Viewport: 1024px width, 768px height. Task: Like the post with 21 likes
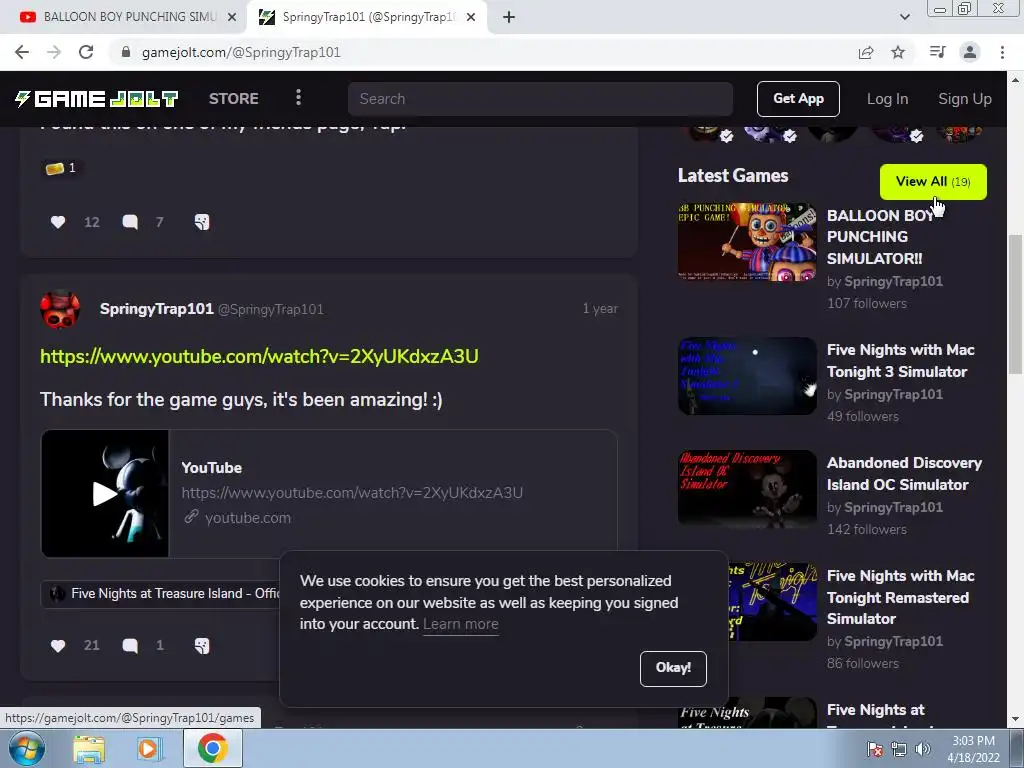58,645
